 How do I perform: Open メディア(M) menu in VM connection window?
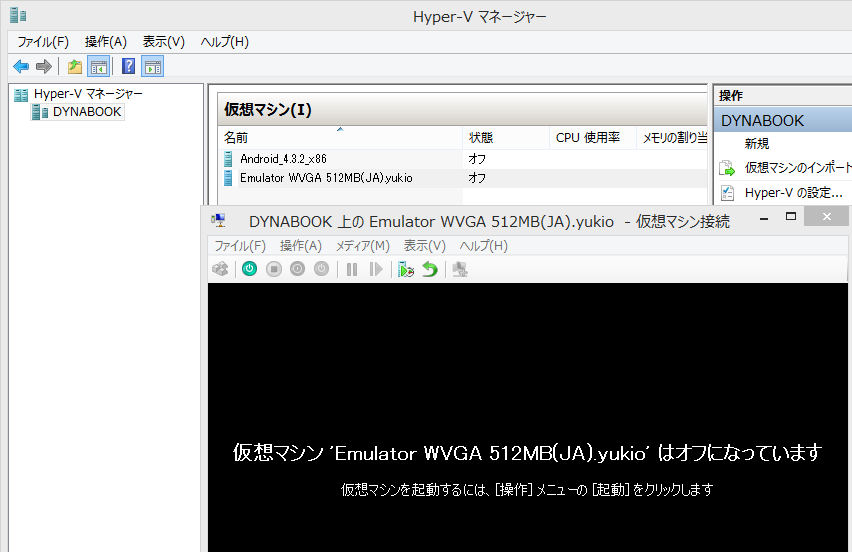click(x=362, y=245)
